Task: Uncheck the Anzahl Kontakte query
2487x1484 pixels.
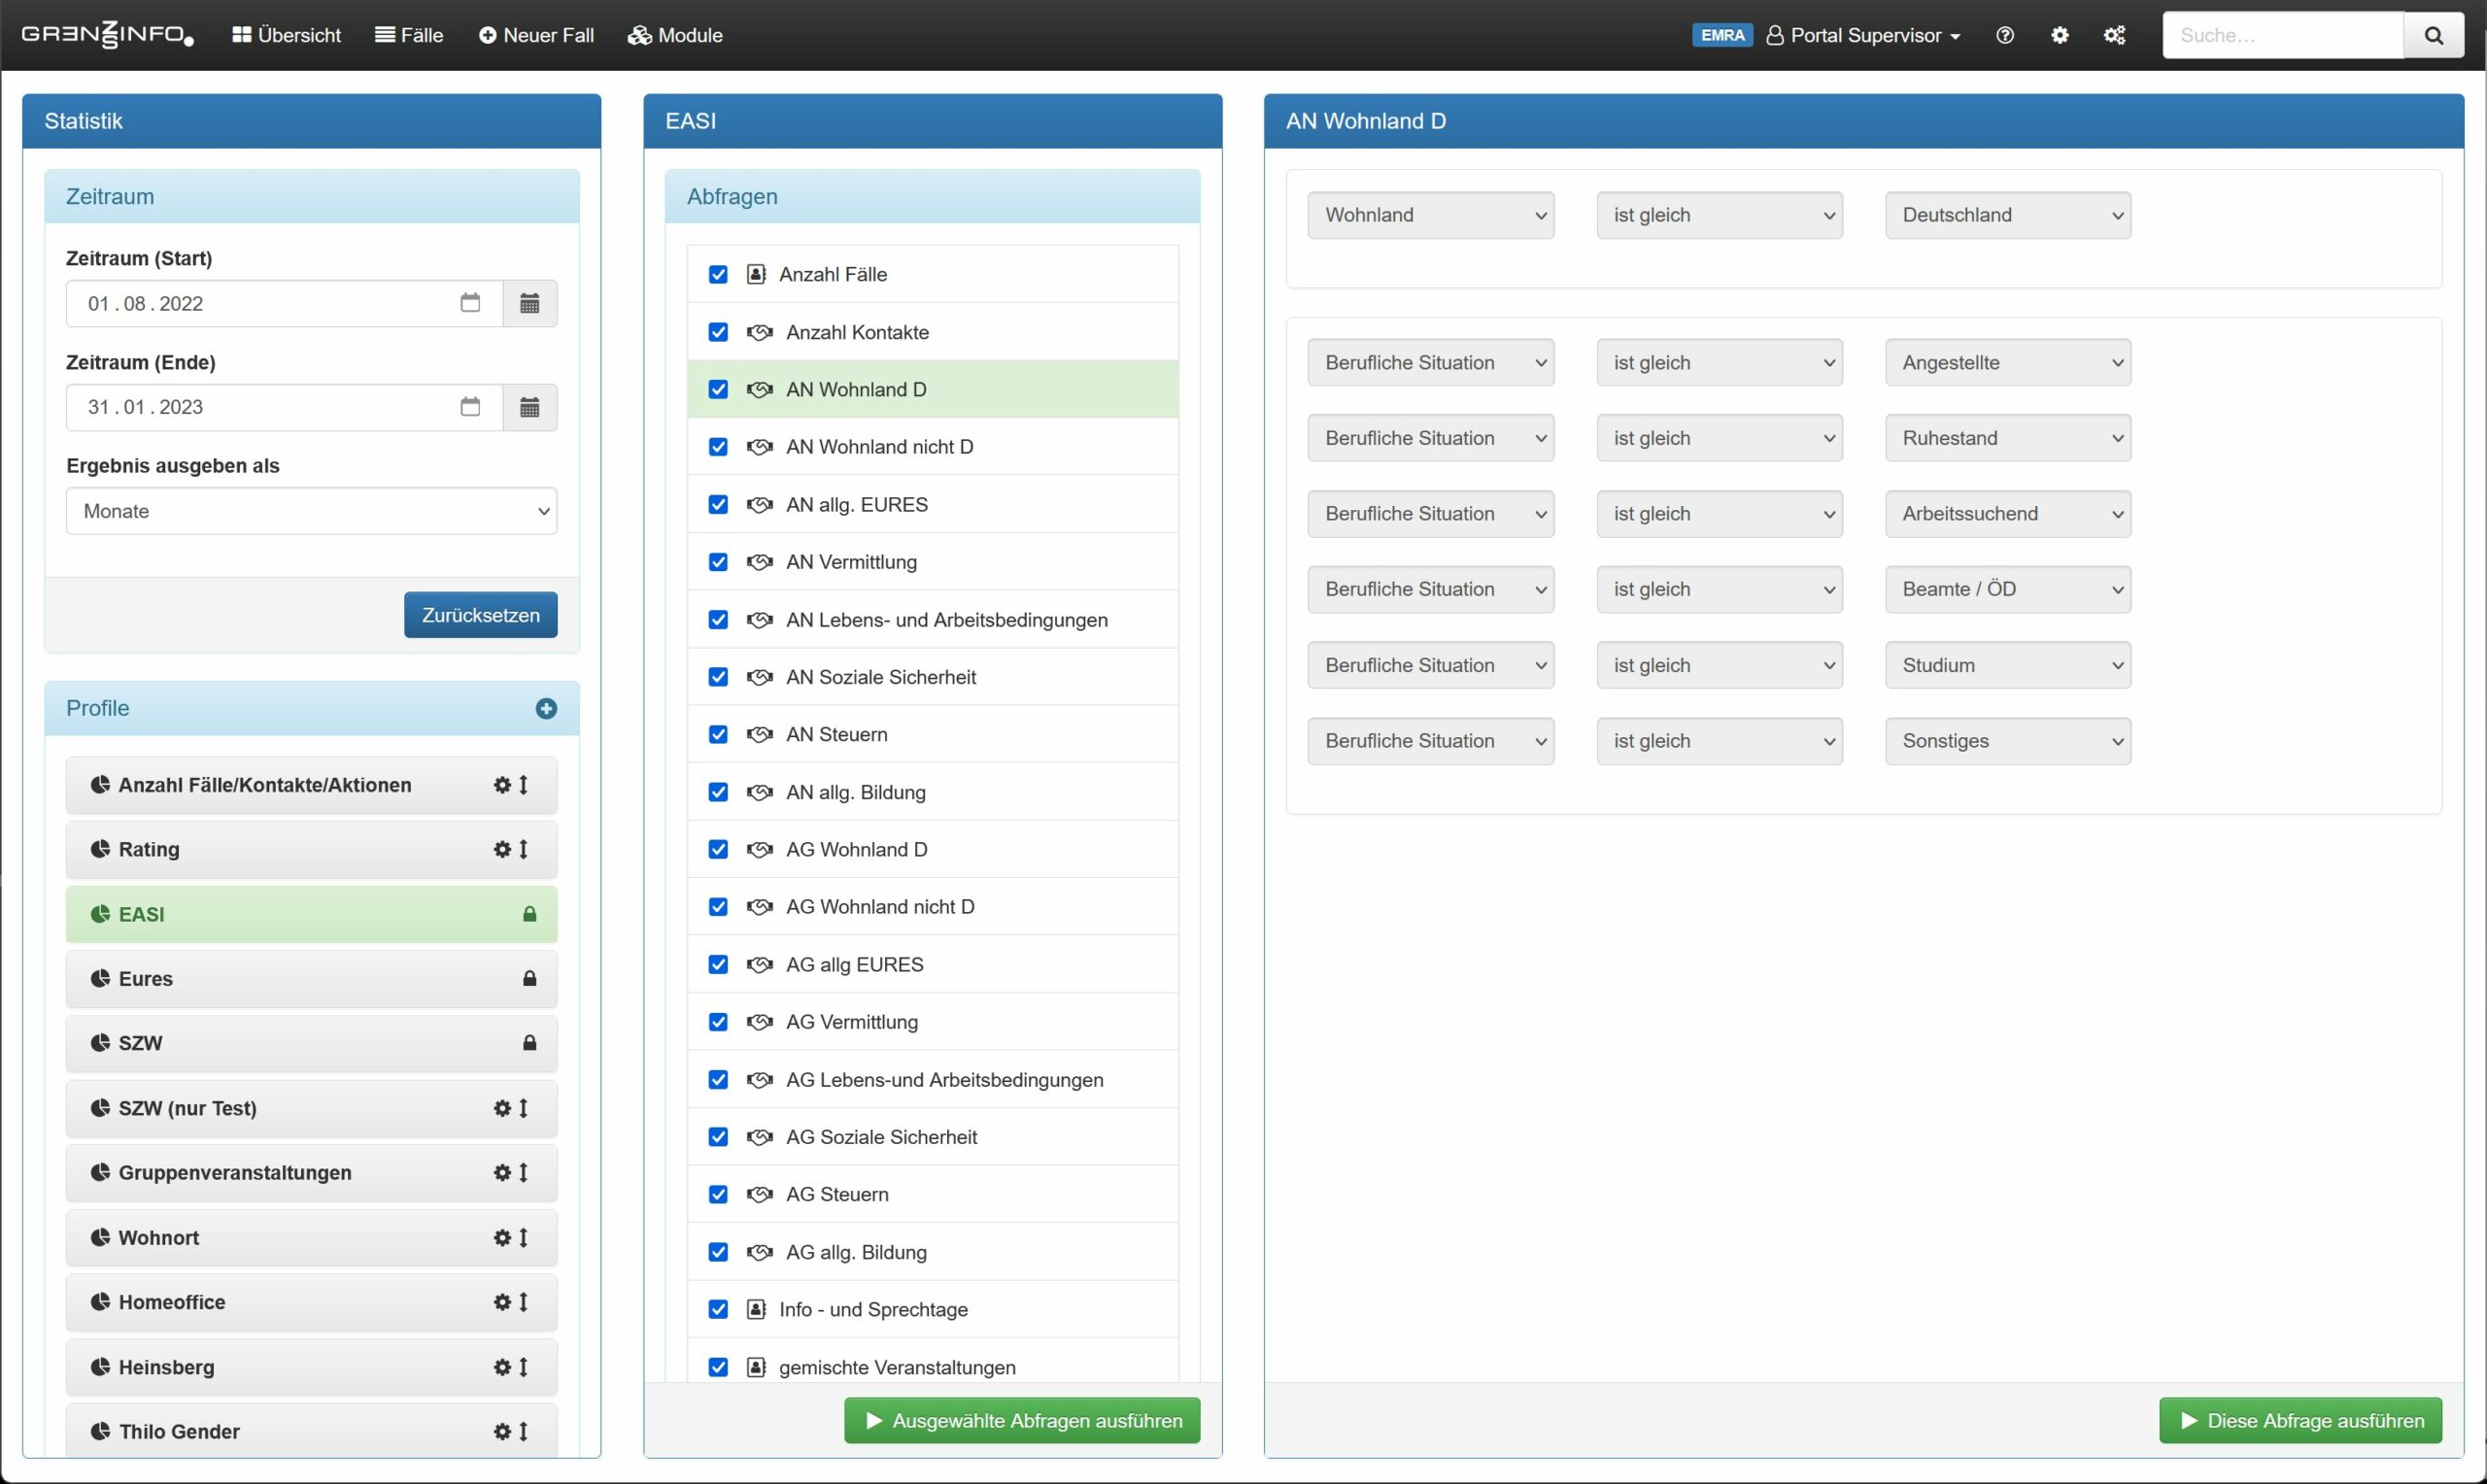Action: [718, 332]
